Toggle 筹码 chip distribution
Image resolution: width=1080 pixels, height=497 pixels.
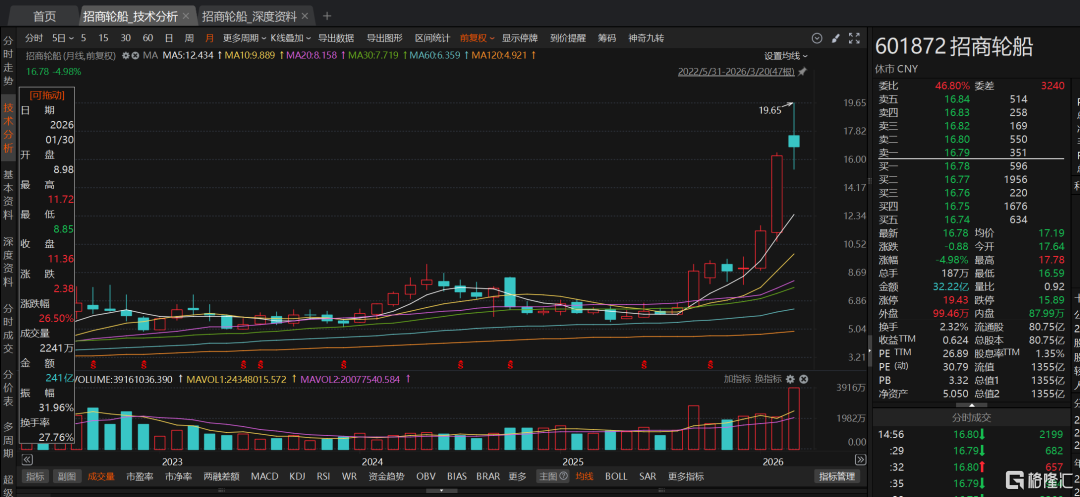[608, 38]
